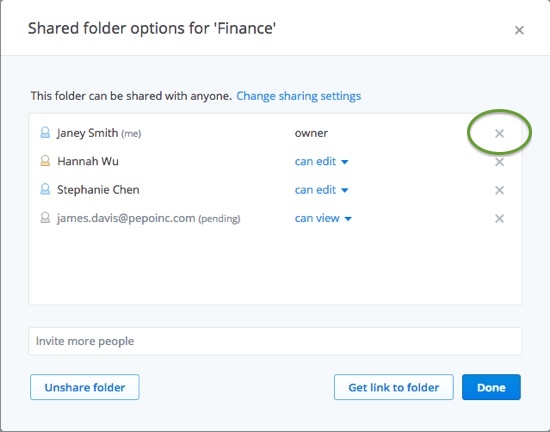
Task: Remove Janey Smith from the folder
Action: [499, 133]
